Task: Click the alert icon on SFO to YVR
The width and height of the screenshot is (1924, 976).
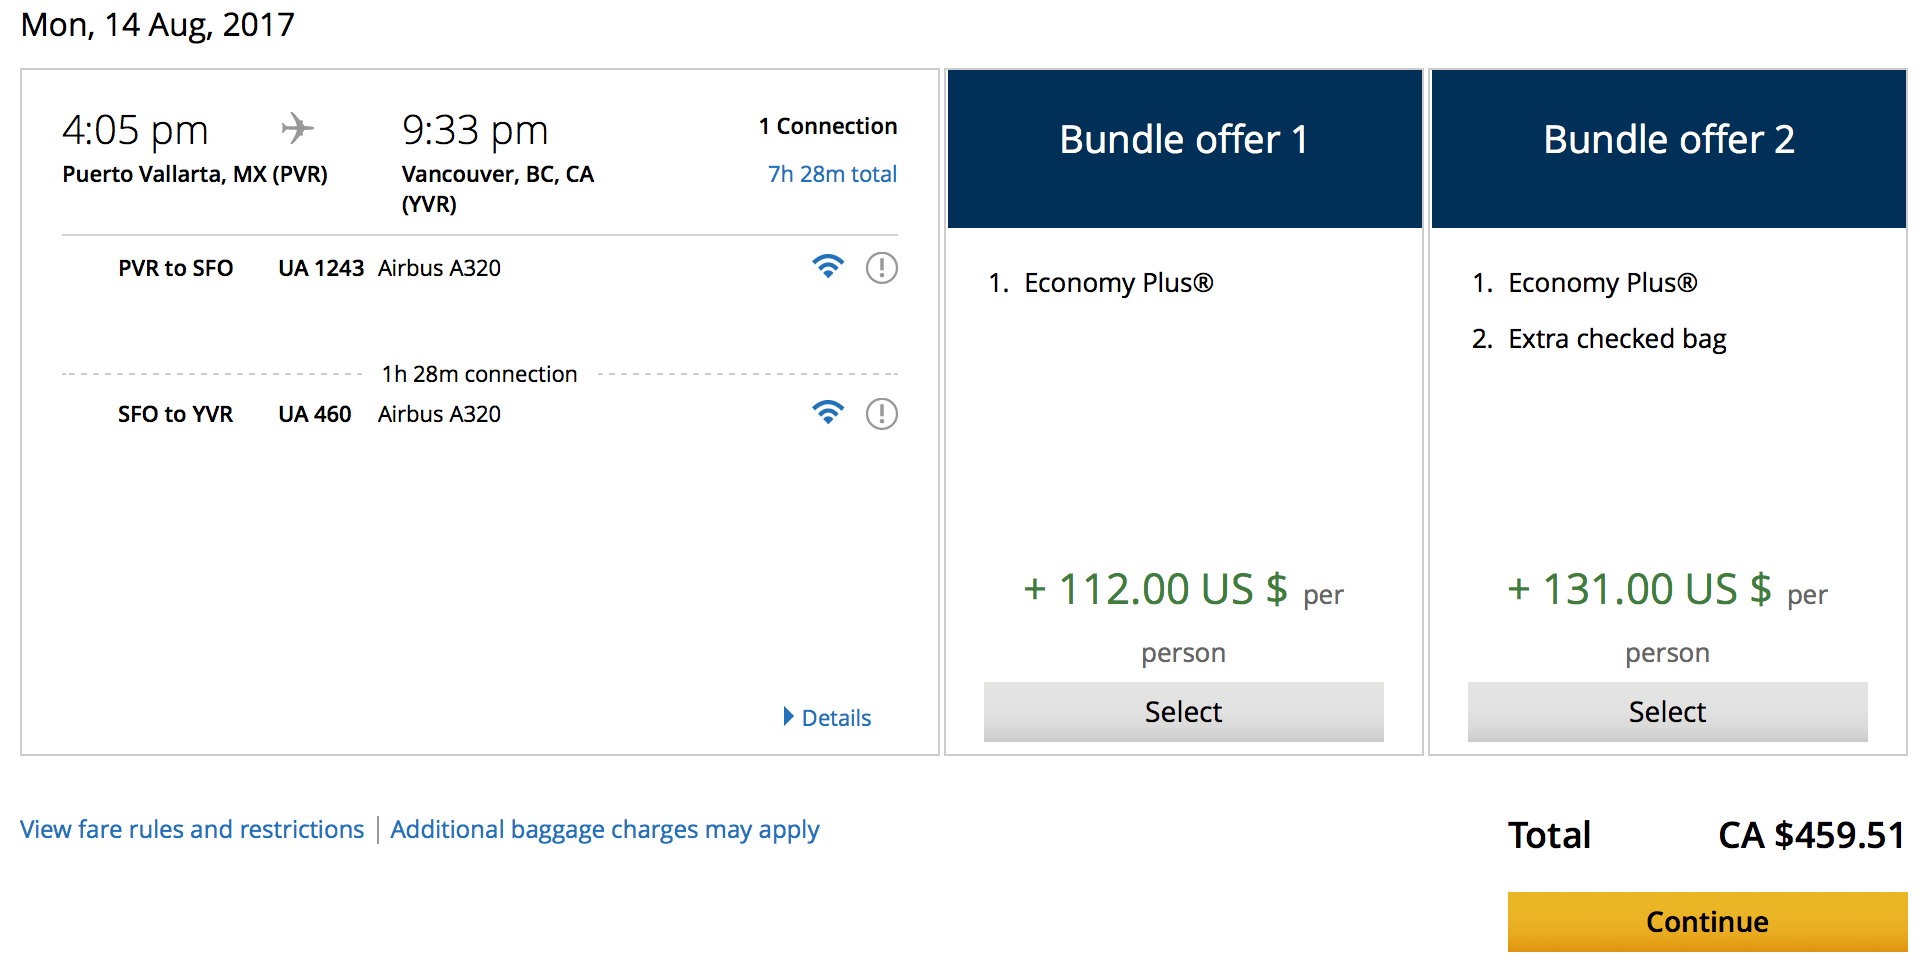Action: (881, 414)
